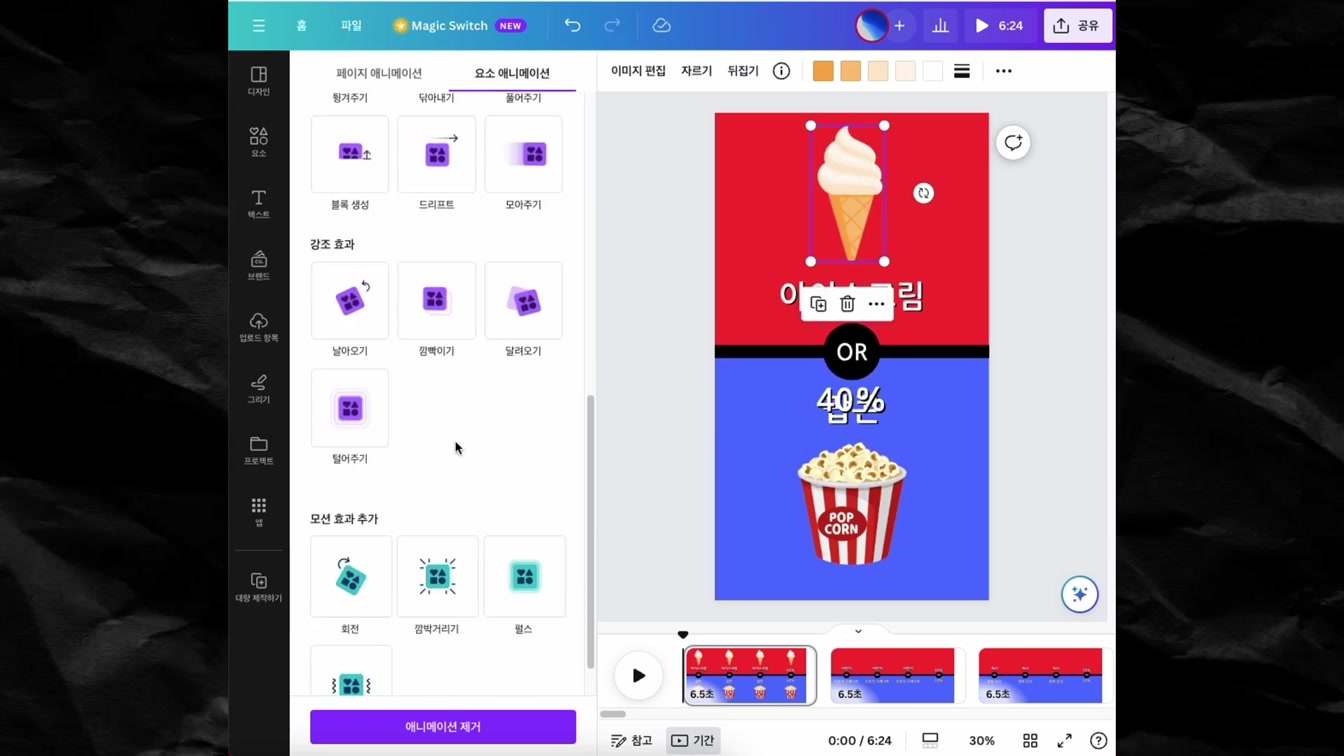Select the peach color swatch
This screenshot has height=756, width=1344.
(878, 71)
